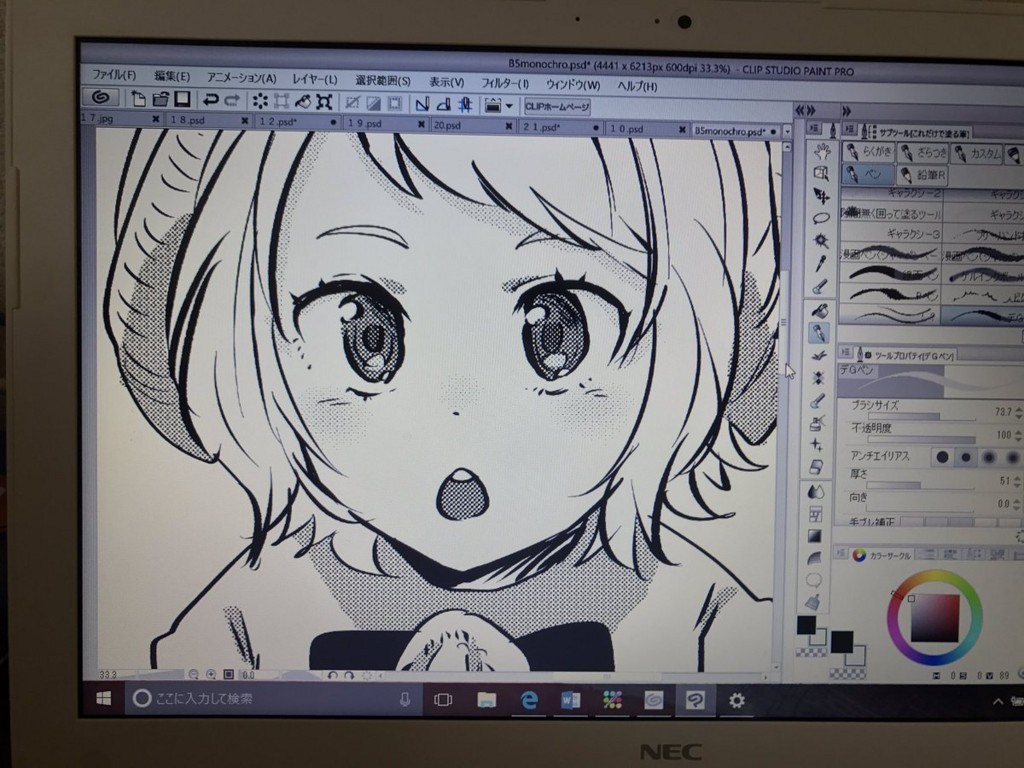Image resolution: width=1024 pixels, height=768 pixels.
Task: Select the Balloon tool
Action: 814,580
